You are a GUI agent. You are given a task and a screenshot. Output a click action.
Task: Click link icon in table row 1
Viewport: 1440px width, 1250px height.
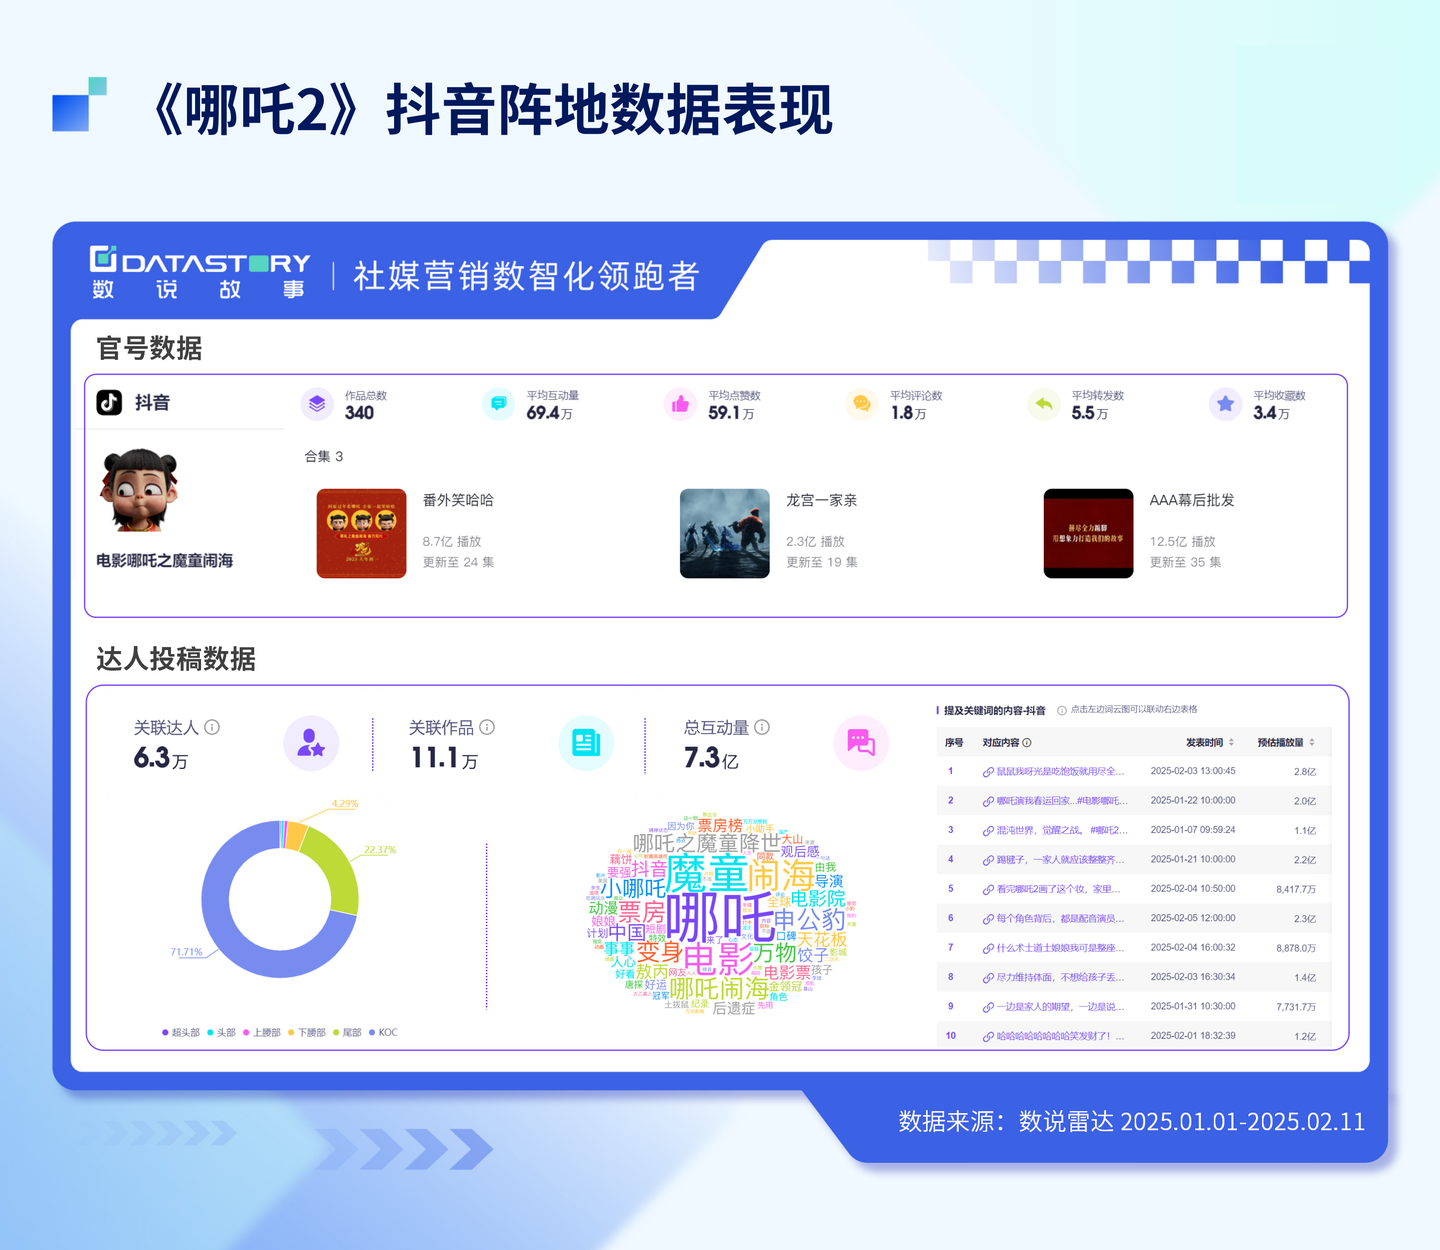[988, 772]
